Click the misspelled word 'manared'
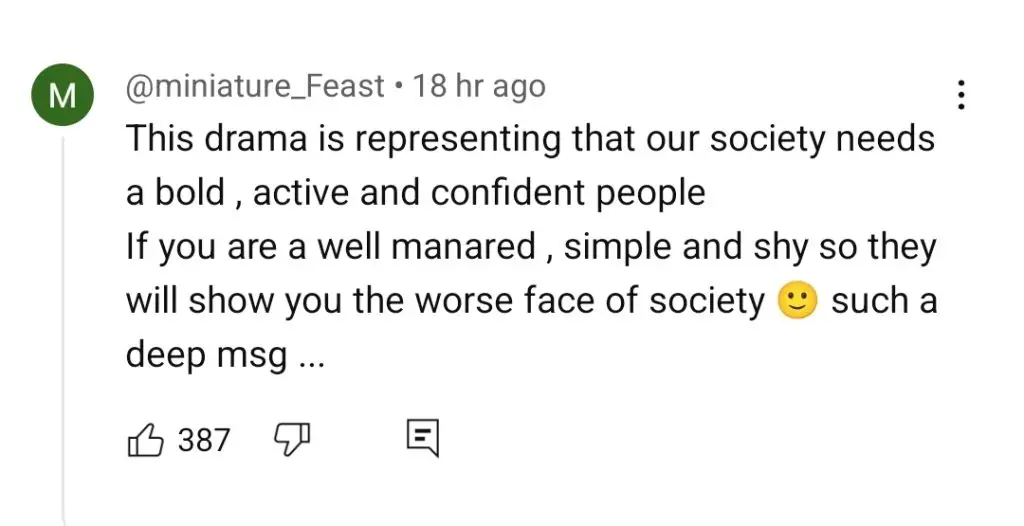The image size is (1024, 526). click(x=464, y=248)
